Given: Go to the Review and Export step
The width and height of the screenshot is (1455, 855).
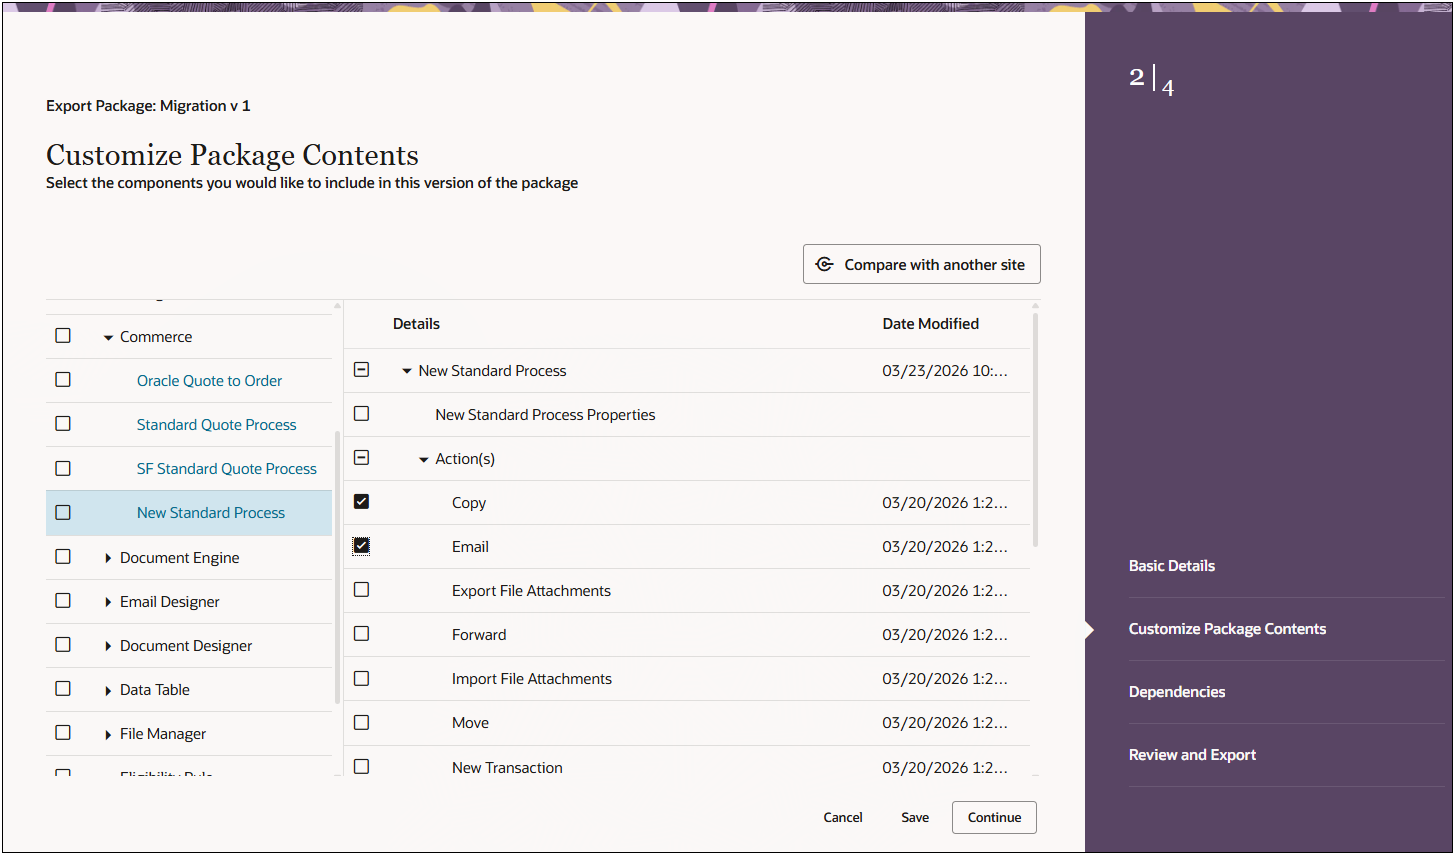Looking at the screenshot, I should click(1192, 754).
